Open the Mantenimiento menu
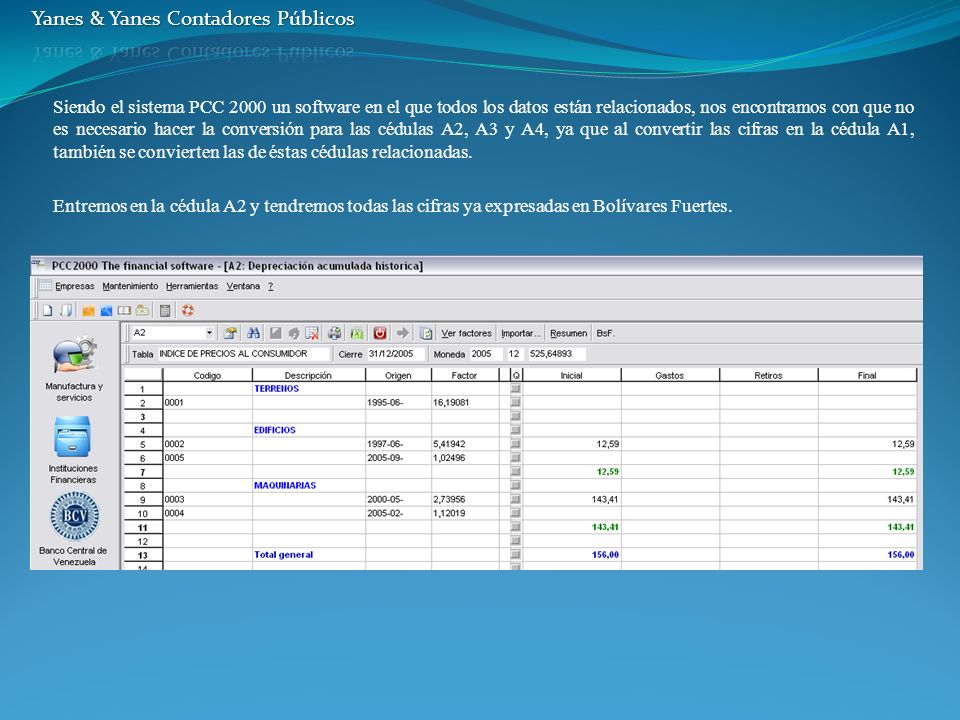 tap(130, 286)
